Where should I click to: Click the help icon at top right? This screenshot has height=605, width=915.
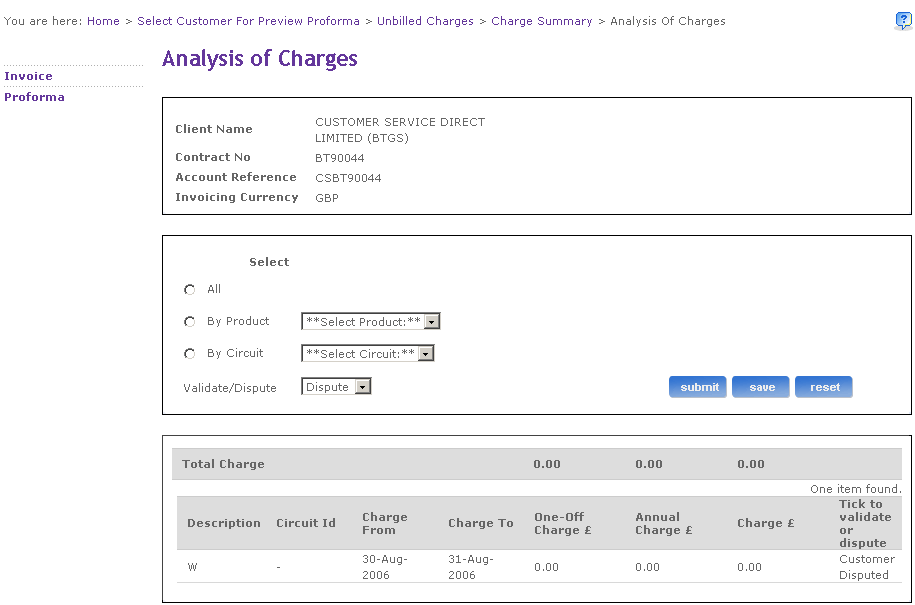pyautogui.click(x=902, y=21)
